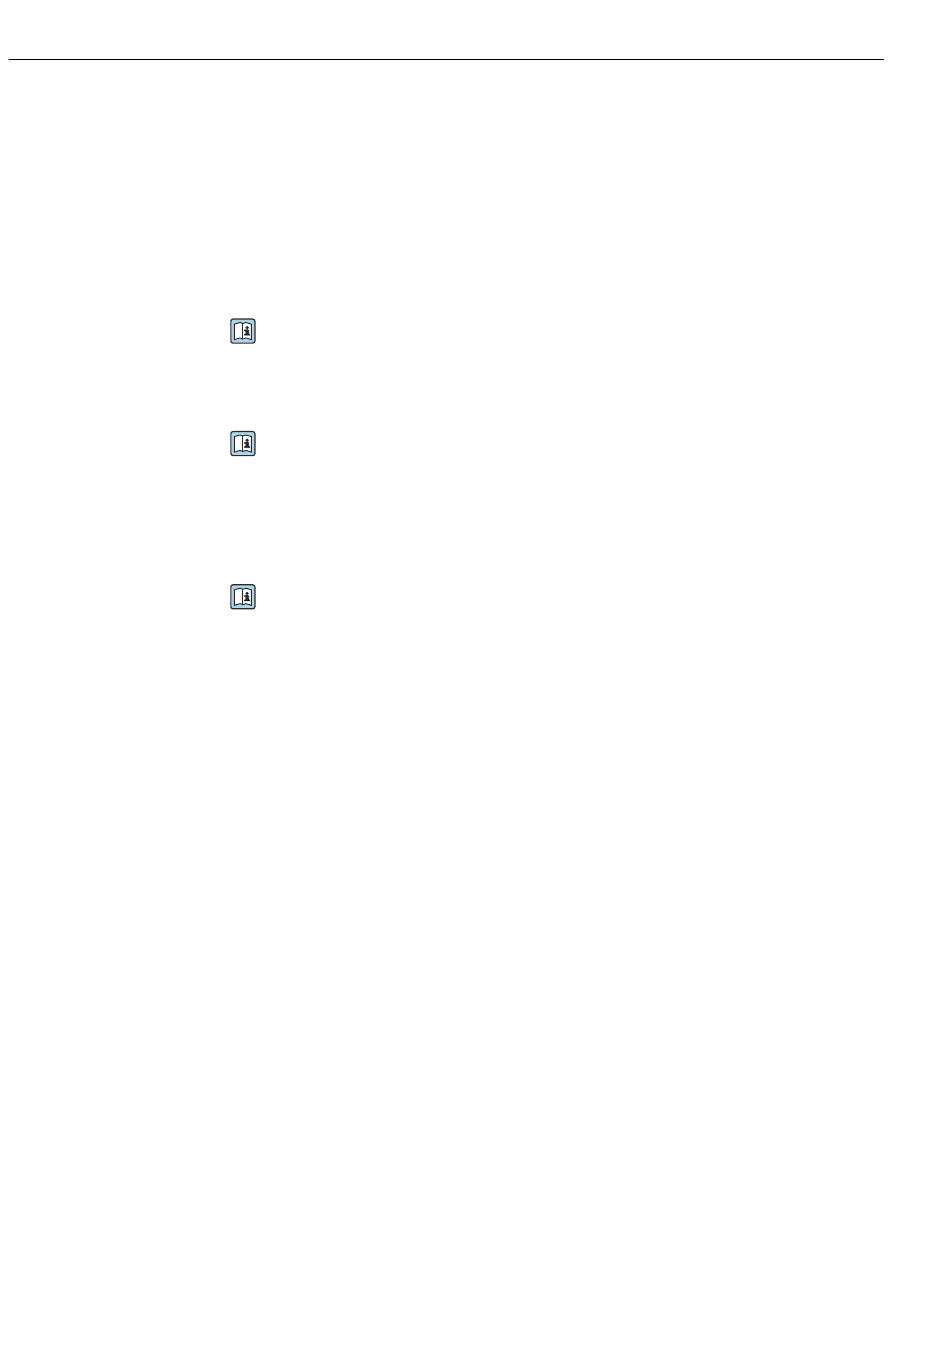Viewport: 950px width, 1369px height.
Task: Click right end of the header divider
Action: pos(881,60)
